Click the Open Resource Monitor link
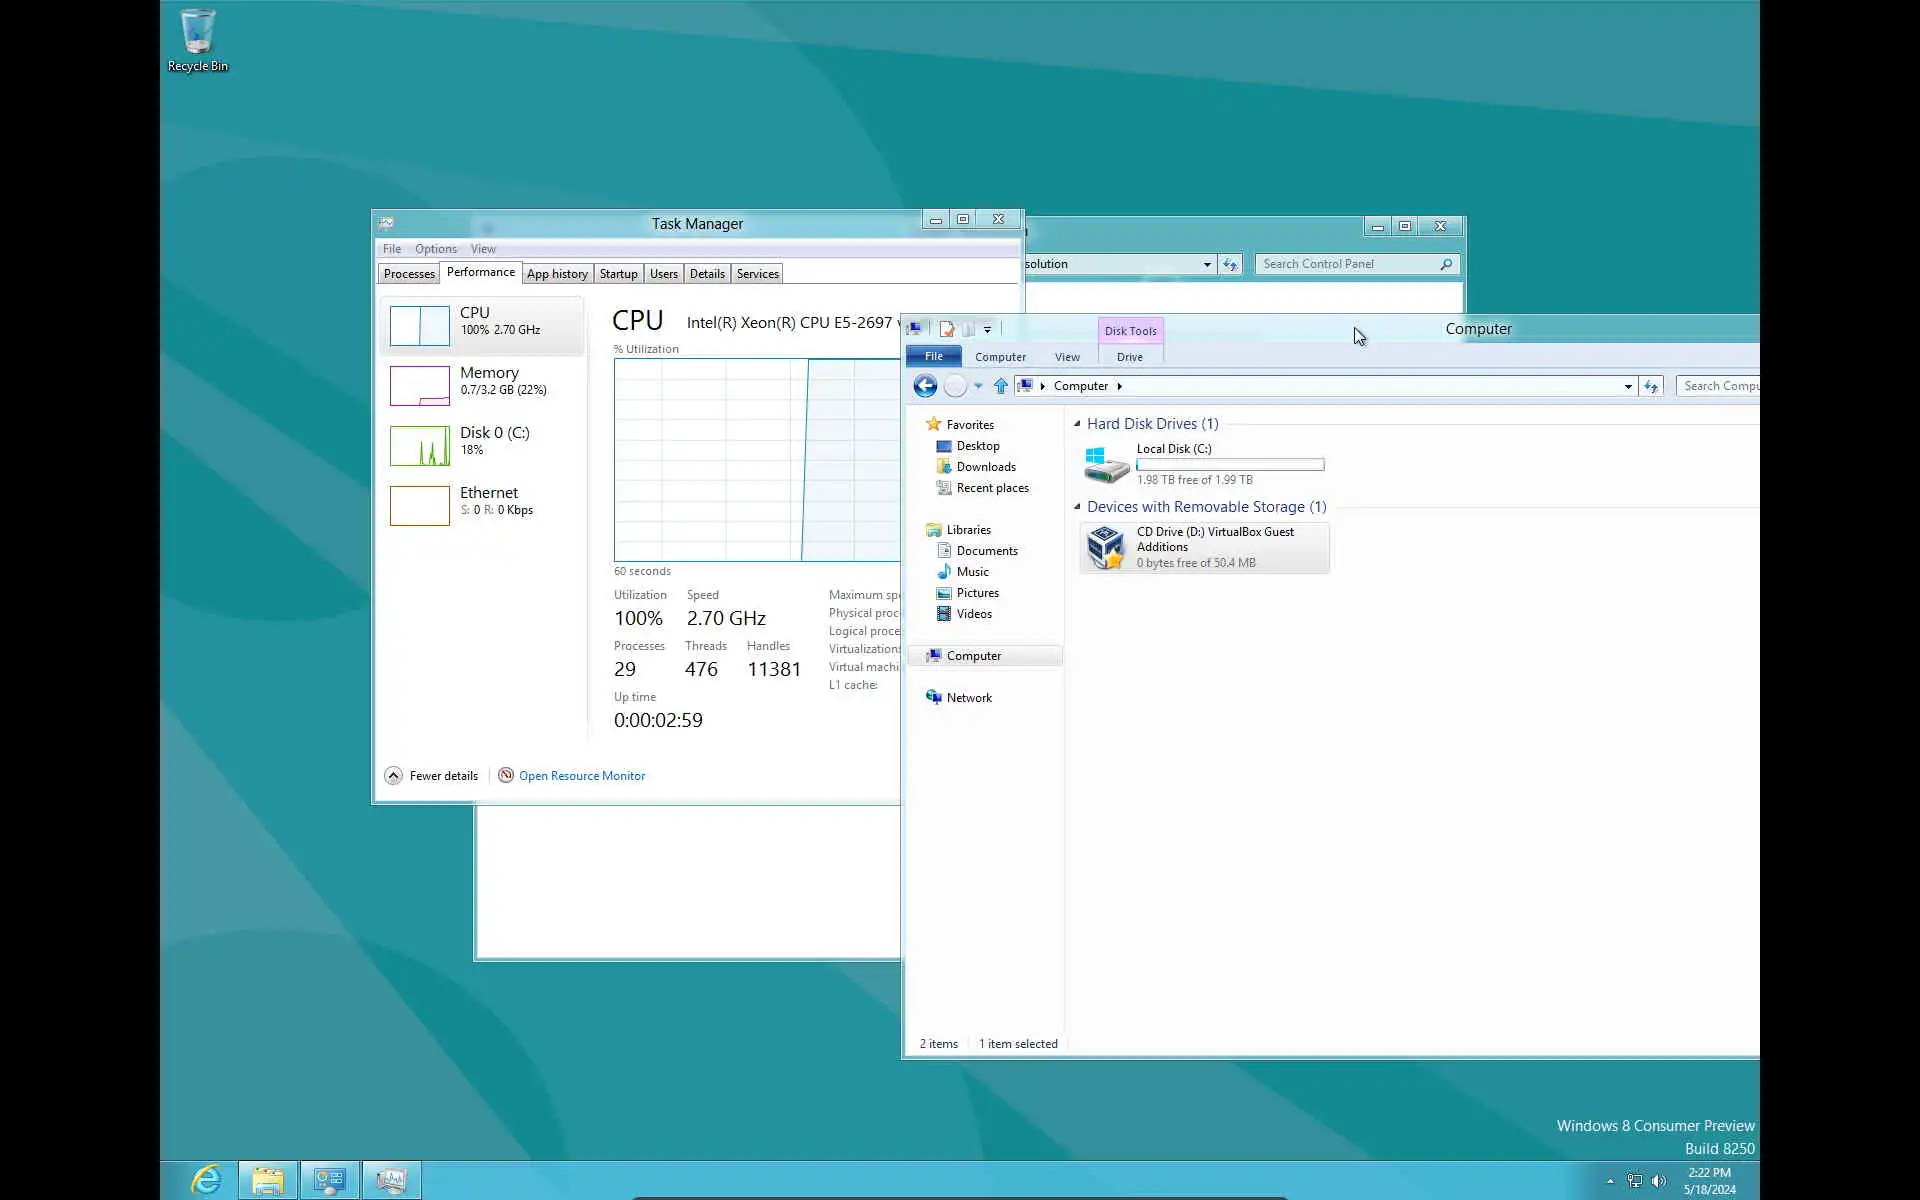 [x=581, y=776]
